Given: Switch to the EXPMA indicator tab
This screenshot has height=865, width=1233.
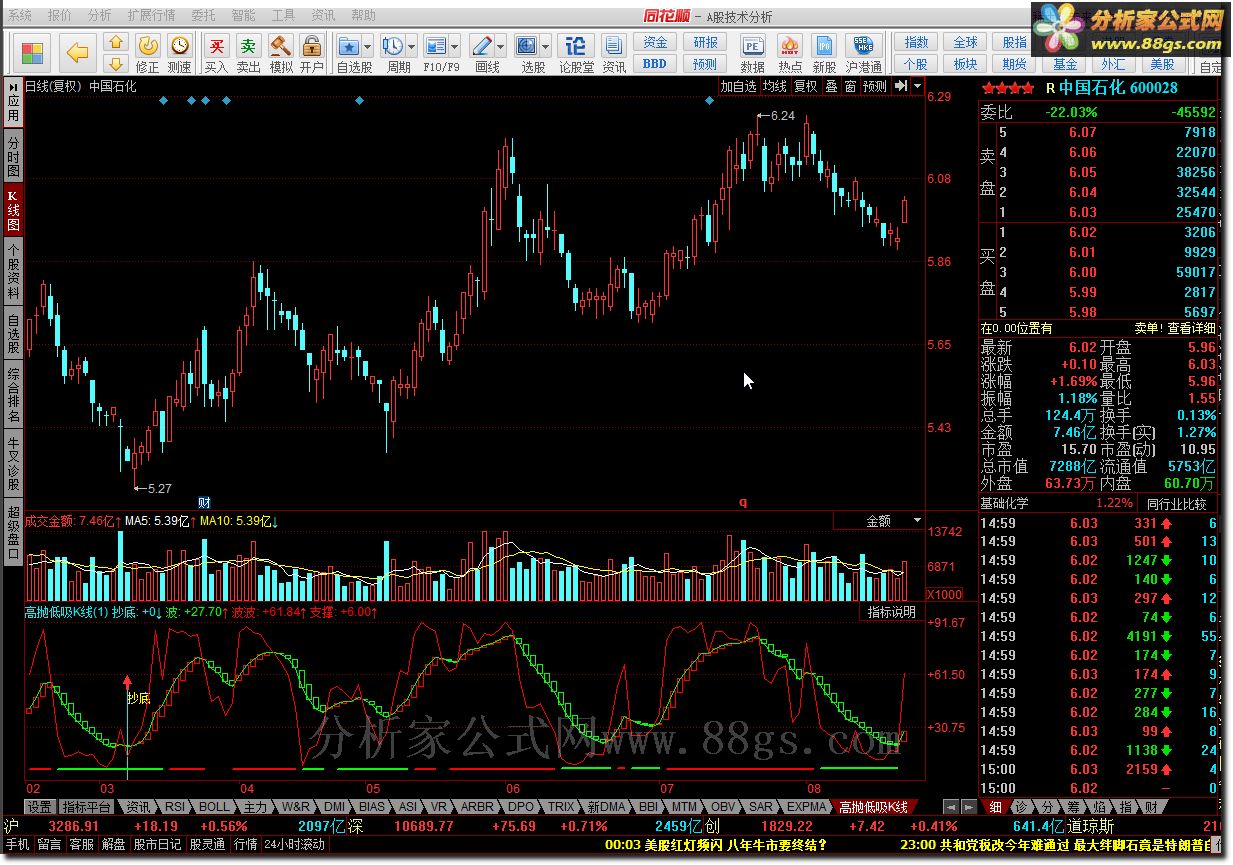Looking at the screenshot, I should pos(805,807).
